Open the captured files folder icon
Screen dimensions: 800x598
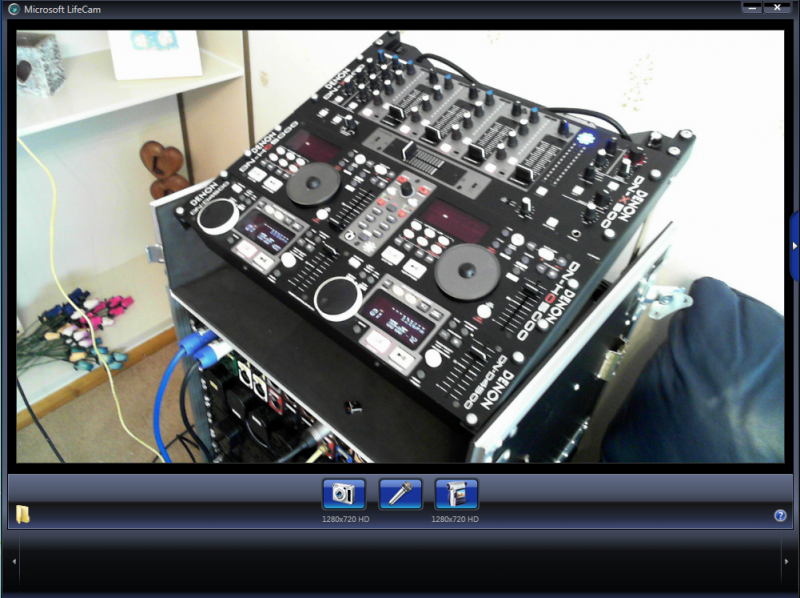(22, 514)
